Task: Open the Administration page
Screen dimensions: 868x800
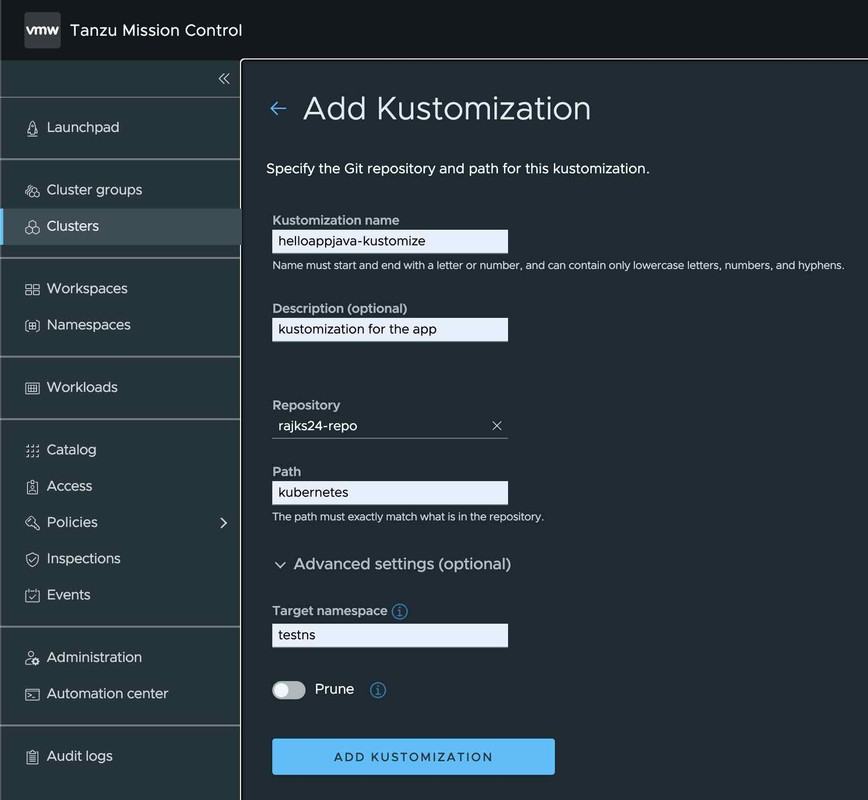Action: tap(94, 657)
